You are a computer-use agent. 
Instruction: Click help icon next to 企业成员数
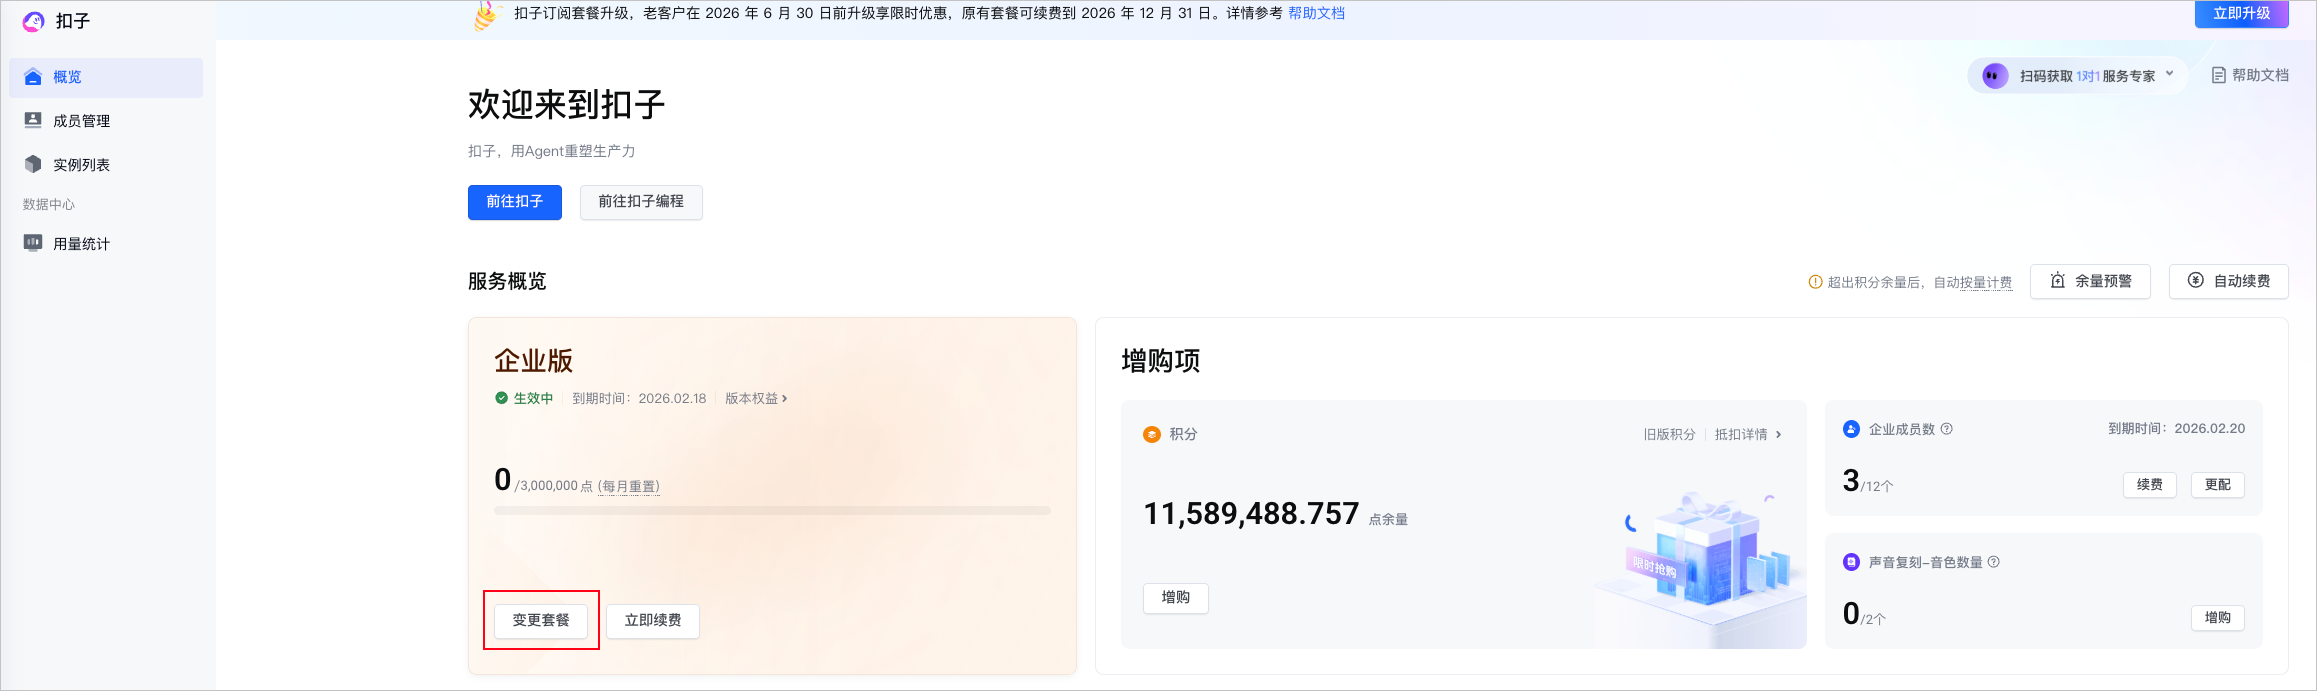point(1946,429)
